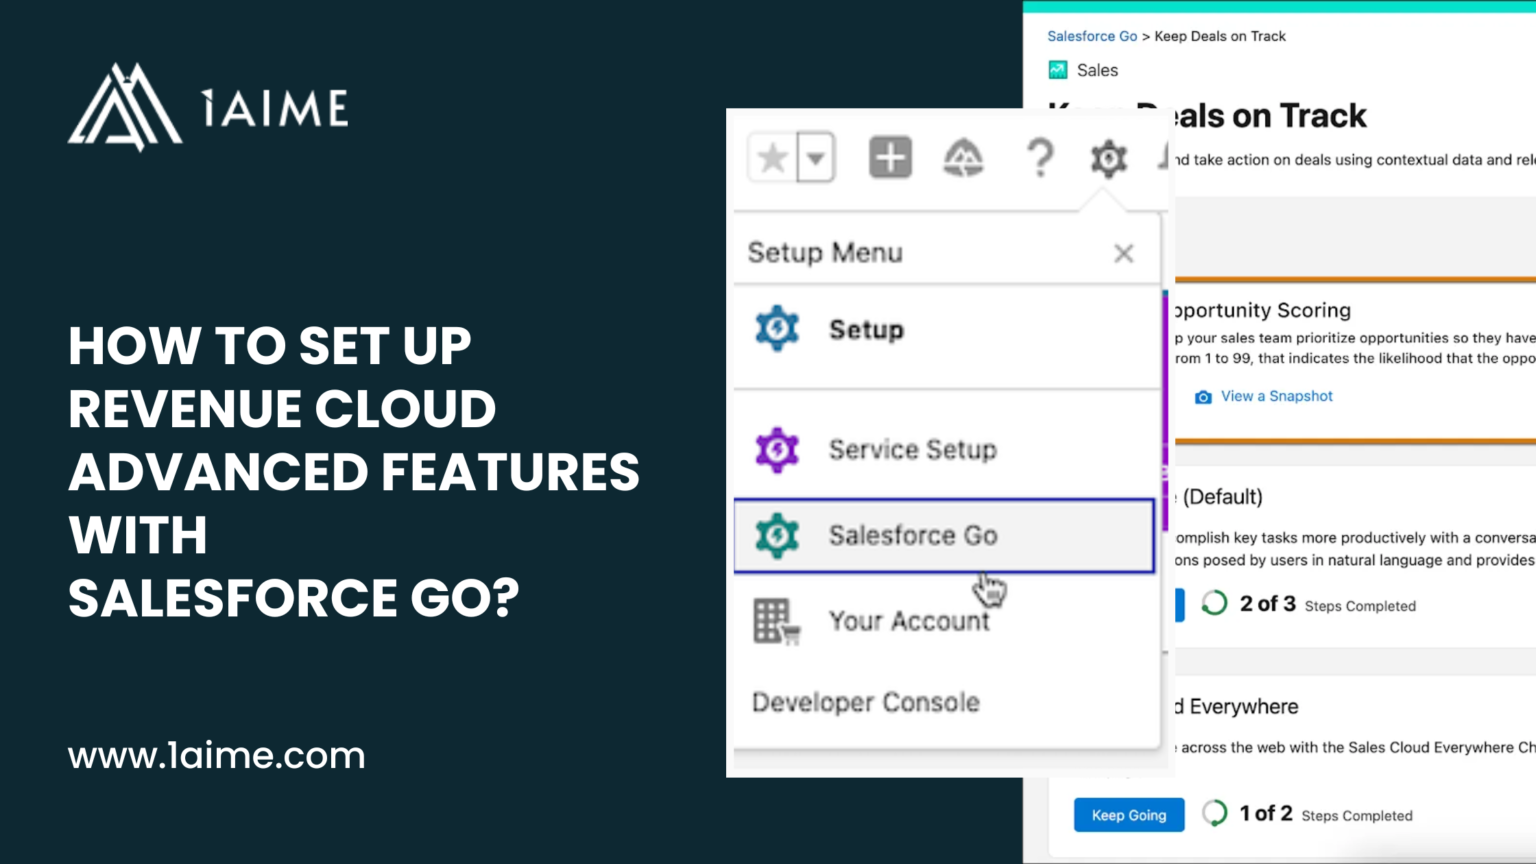Click the teal Salesforce Go gear icon
The image size is (1536, 864).
tap(776, 536)
